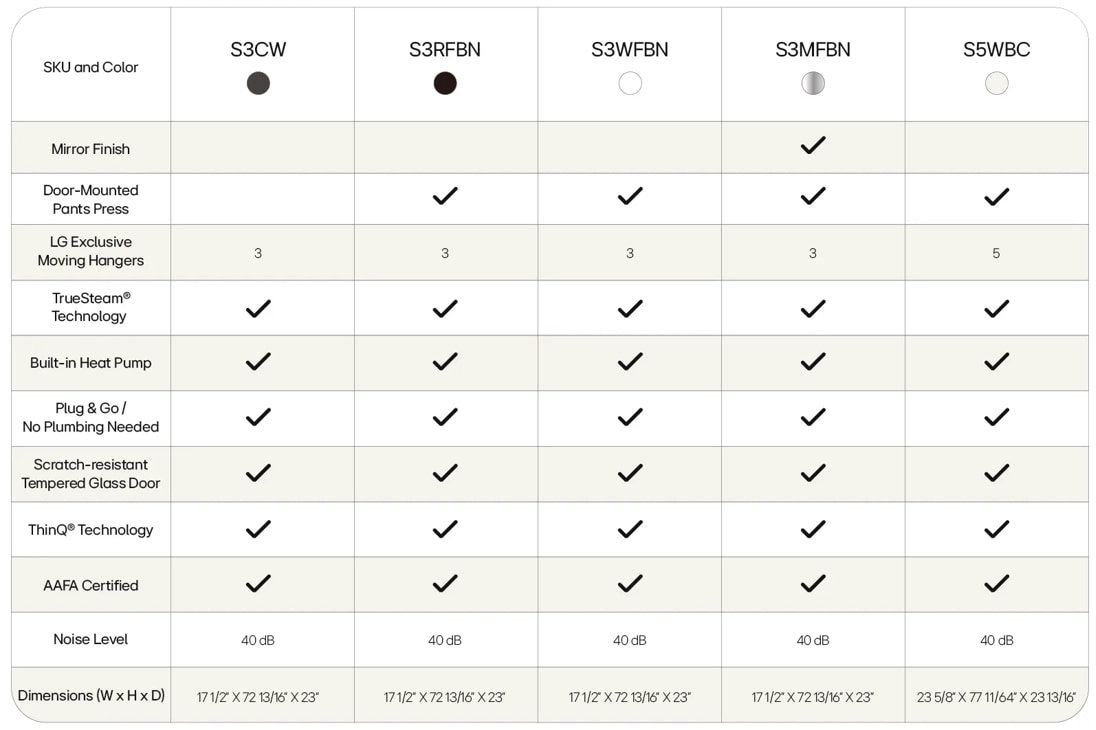
Task: Choose the S3MFBN mirror silver swatch
Action: click(813, 84)
